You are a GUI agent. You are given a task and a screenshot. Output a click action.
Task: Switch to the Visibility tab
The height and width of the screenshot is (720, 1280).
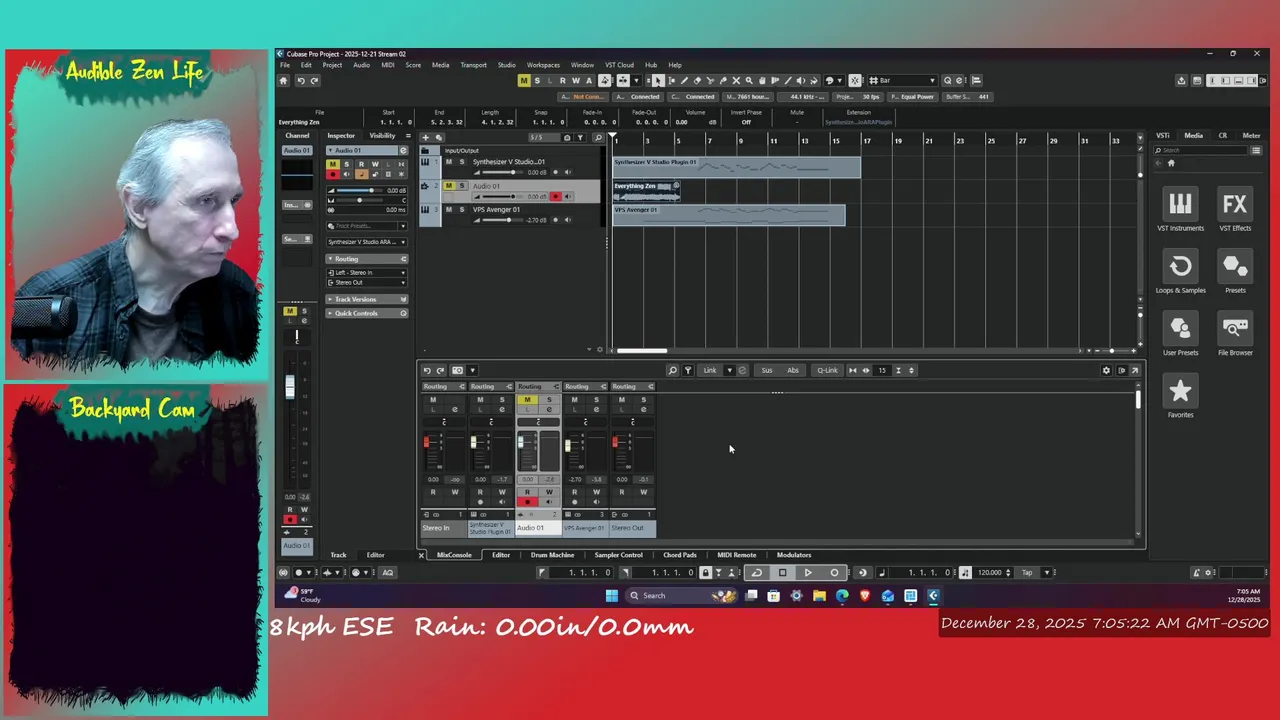click(x=382, y=135)
